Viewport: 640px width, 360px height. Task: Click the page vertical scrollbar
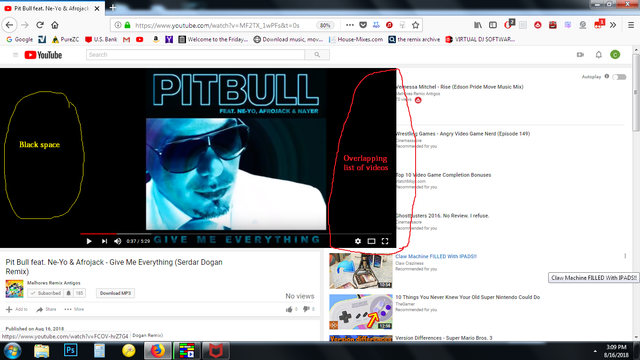(x=636, y=93)
